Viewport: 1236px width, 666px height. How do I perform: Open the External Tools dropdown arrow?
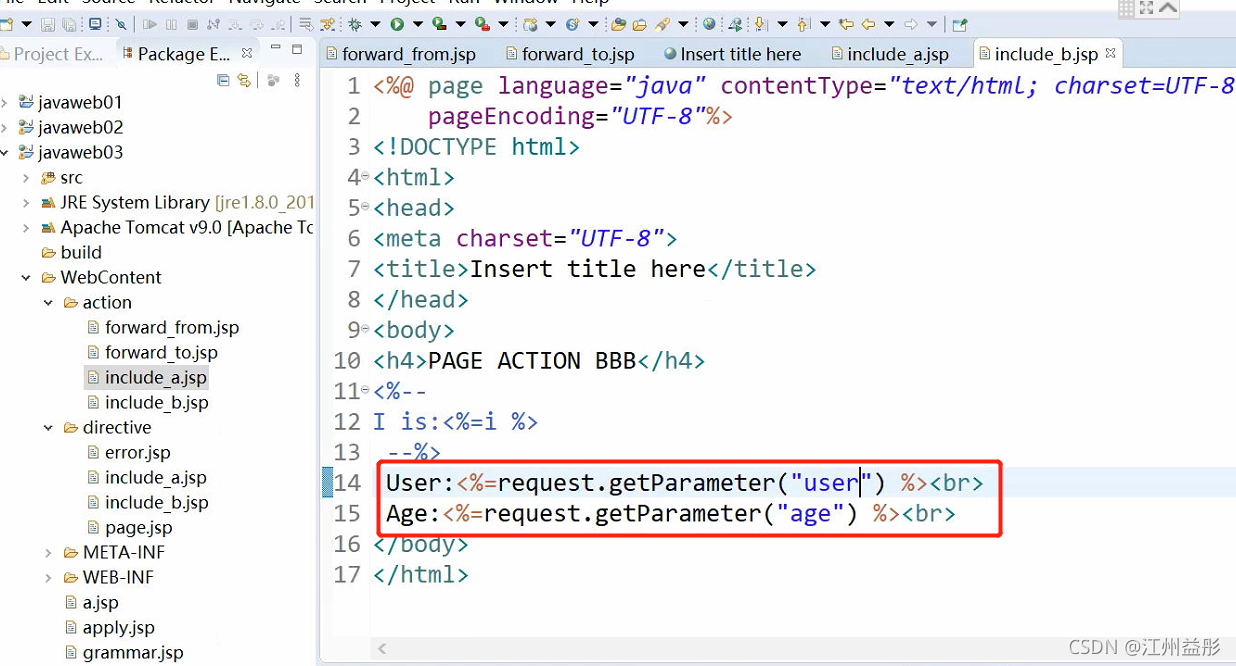point(502,24)
